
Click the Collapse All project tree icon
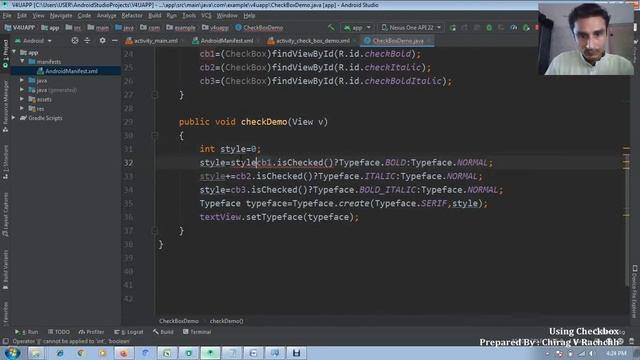tap(87, 40)
